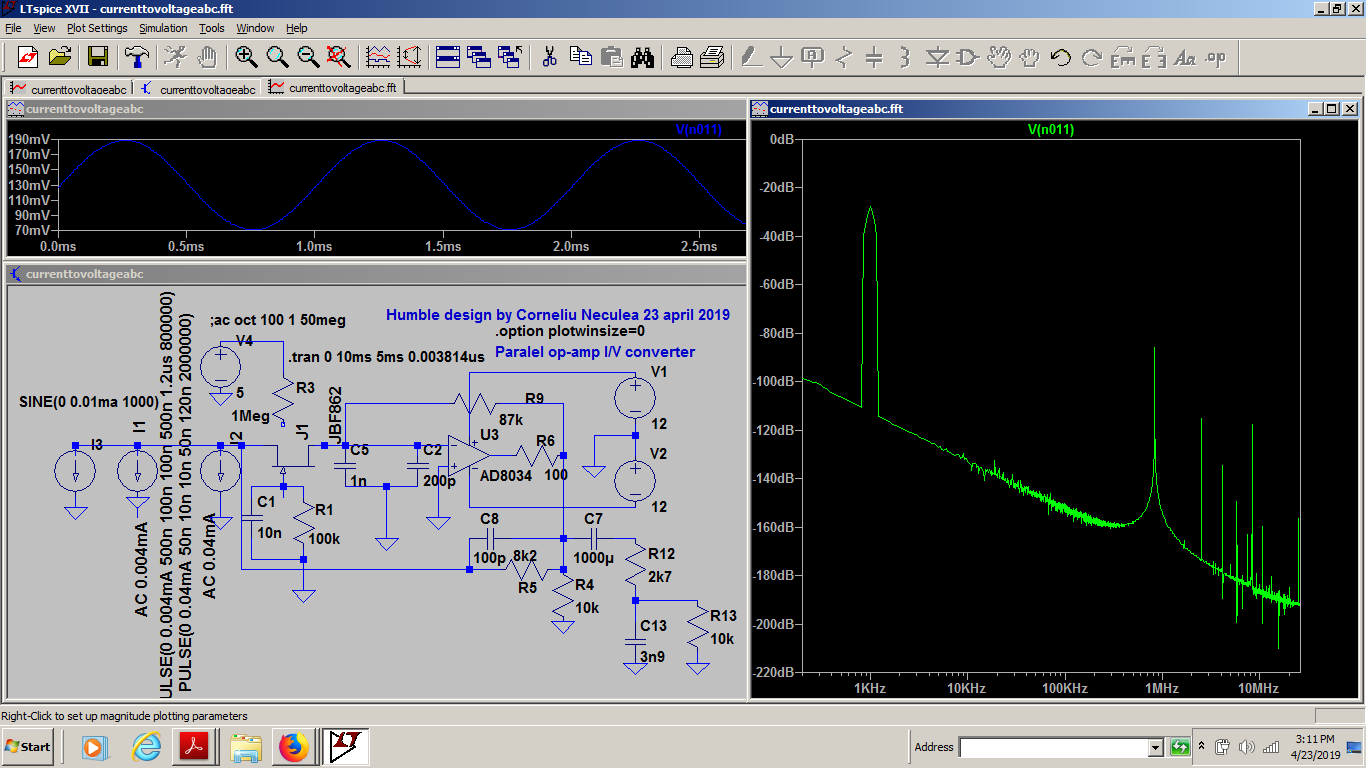Screen dimensions: 1366x768
Task: Switch to the currenttovoltageabc schematic tab
Action: point(197,88)
